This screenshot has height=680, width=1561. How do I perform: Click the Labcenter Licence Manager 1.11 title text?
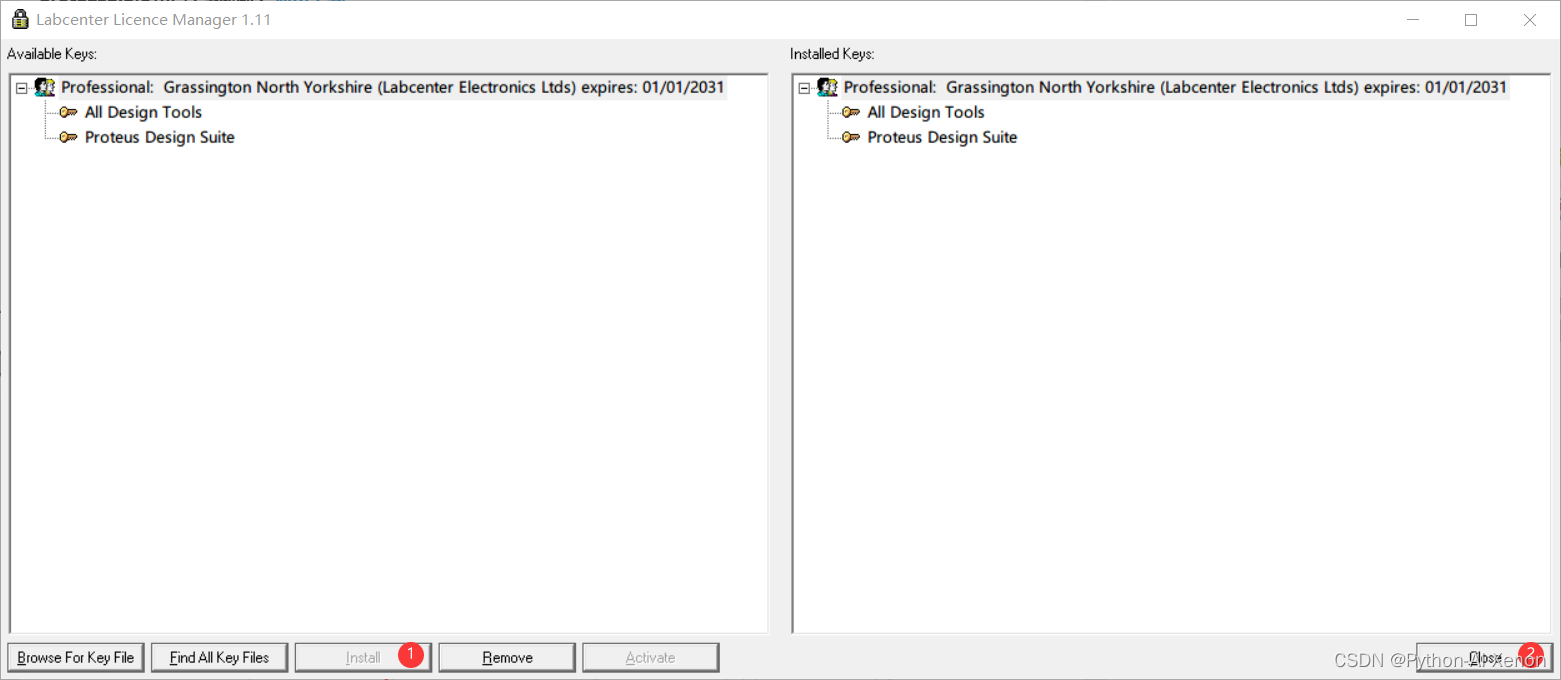(154, 20)
